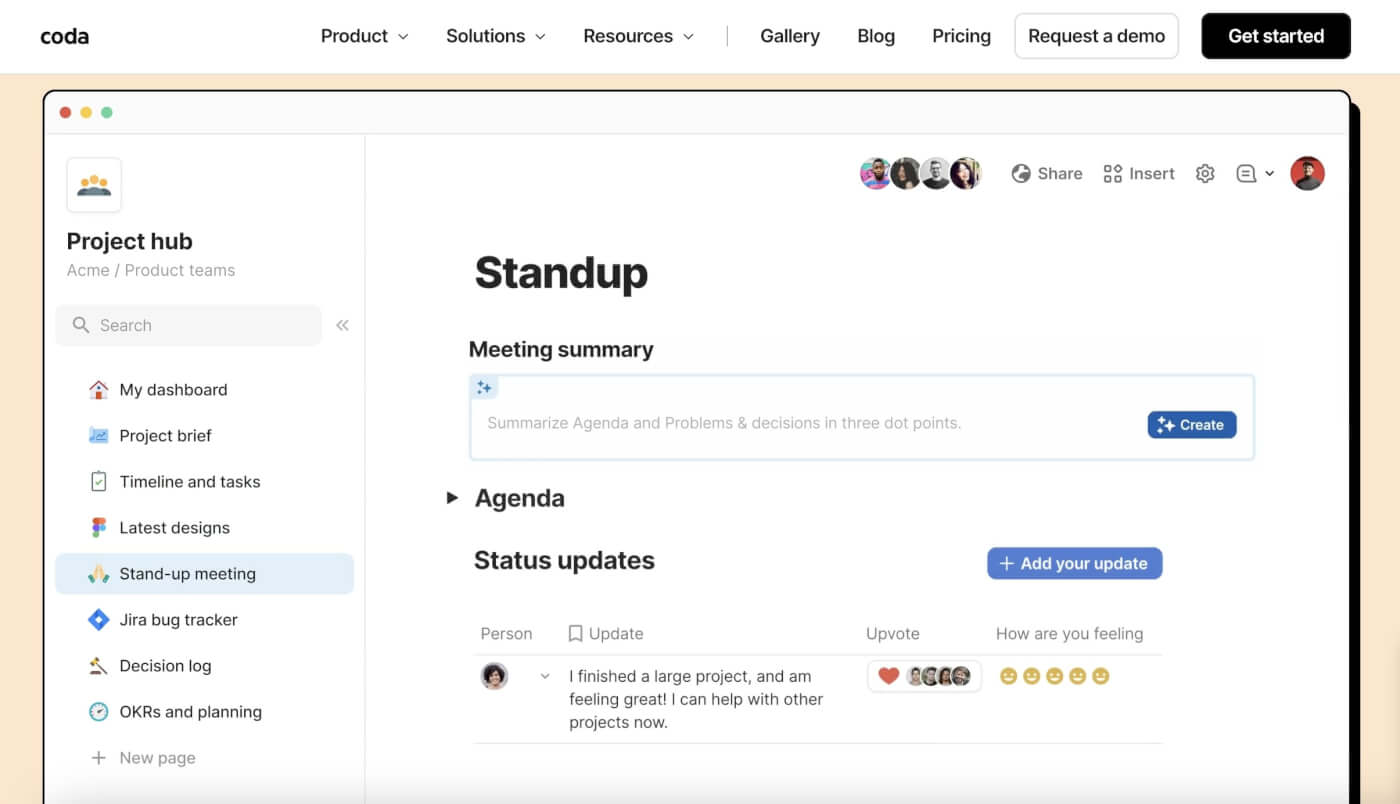The height and width of the screenshot is (804, 1400).
Task: Open the doc settings gear
Action: 1205,173
